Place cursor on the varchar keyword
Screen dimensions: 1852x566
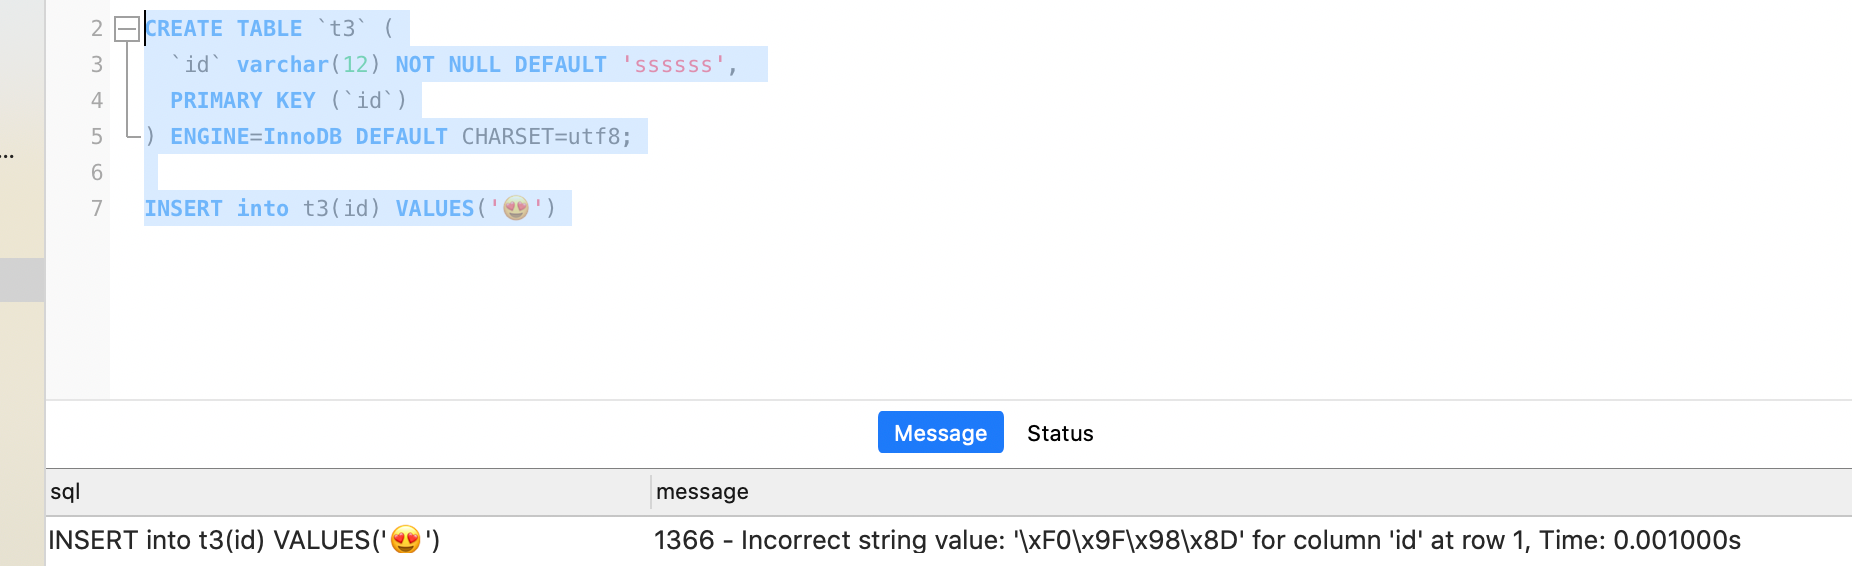283,65
